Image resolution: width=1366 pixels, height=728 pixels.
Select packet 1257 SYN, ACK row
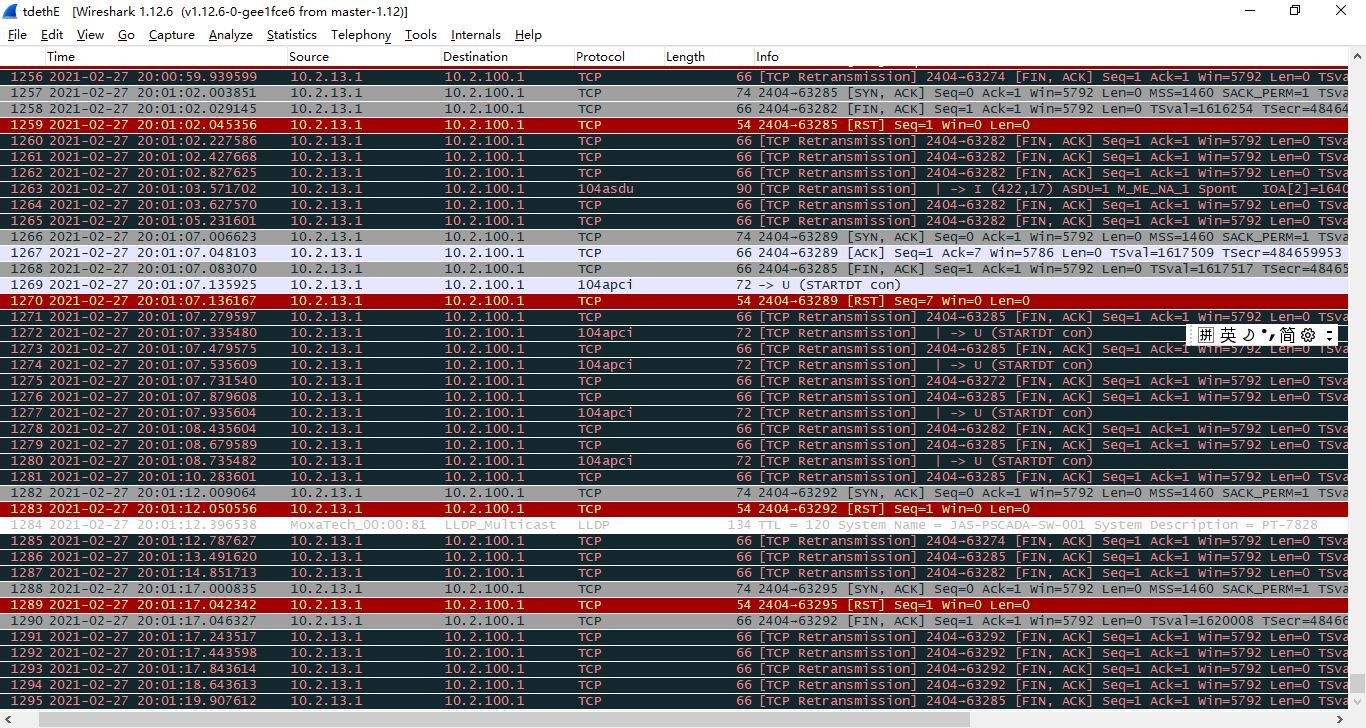(674, 93)
